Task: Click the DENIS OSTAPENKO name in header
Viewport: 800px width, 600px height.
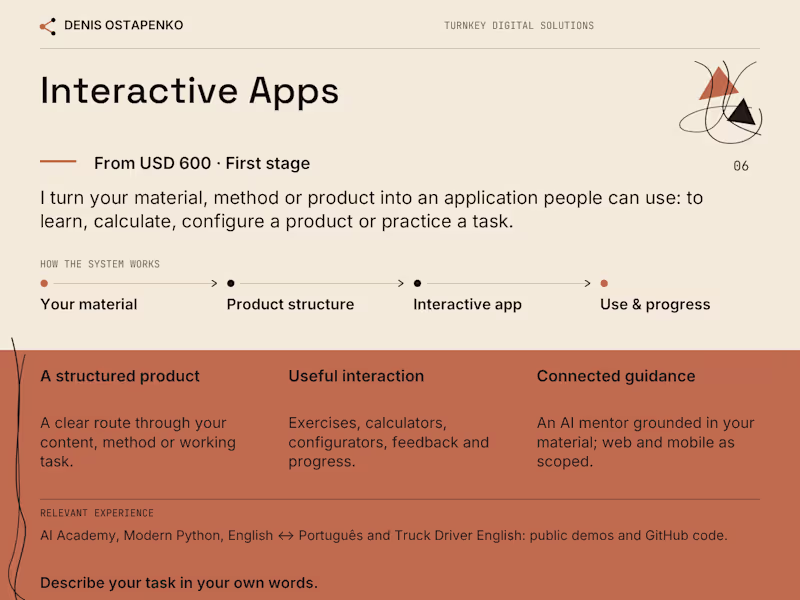Action: pyautogui.click(x=123, y=25)
